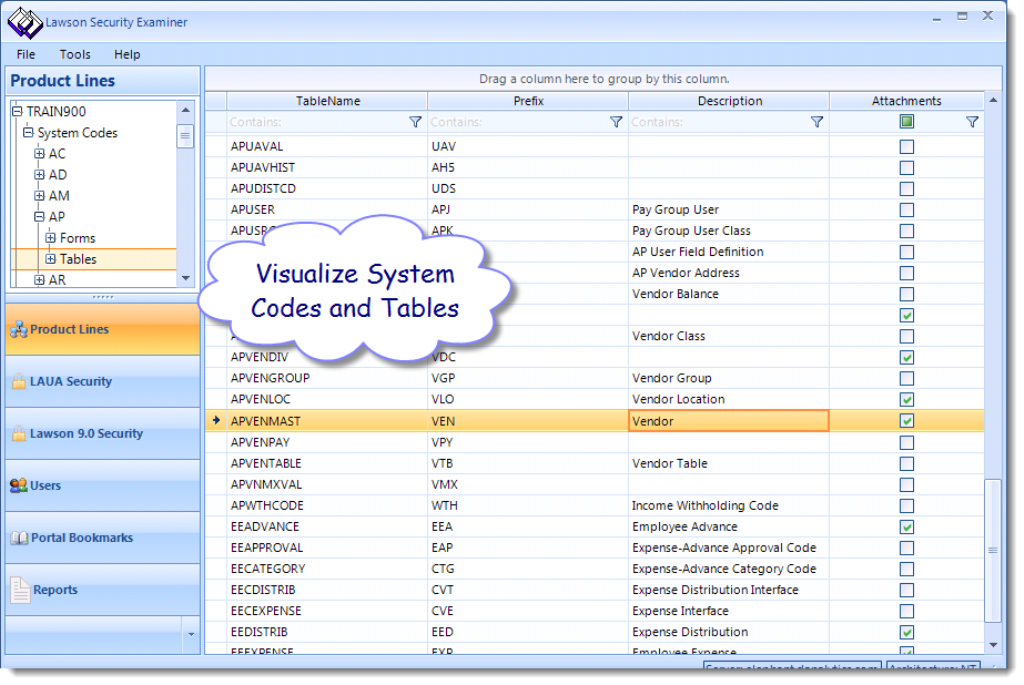
Task: Click the row indicator arrow for APVENMAST
Action: click(216, 421)
